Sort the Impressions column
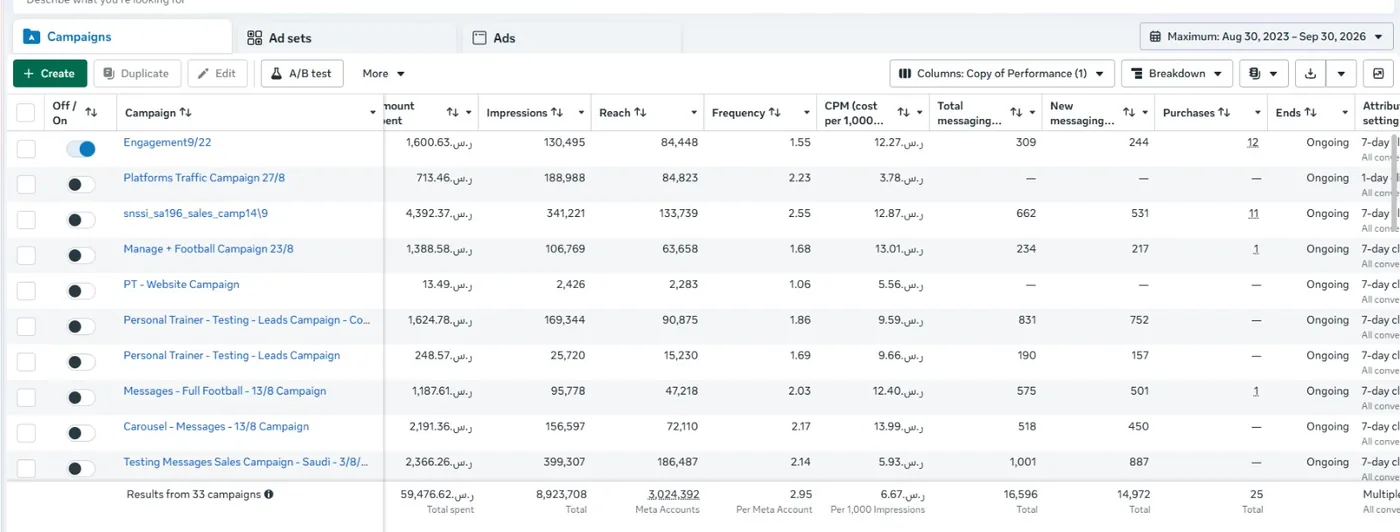The image size is (1400, 532). click(556, 113)
